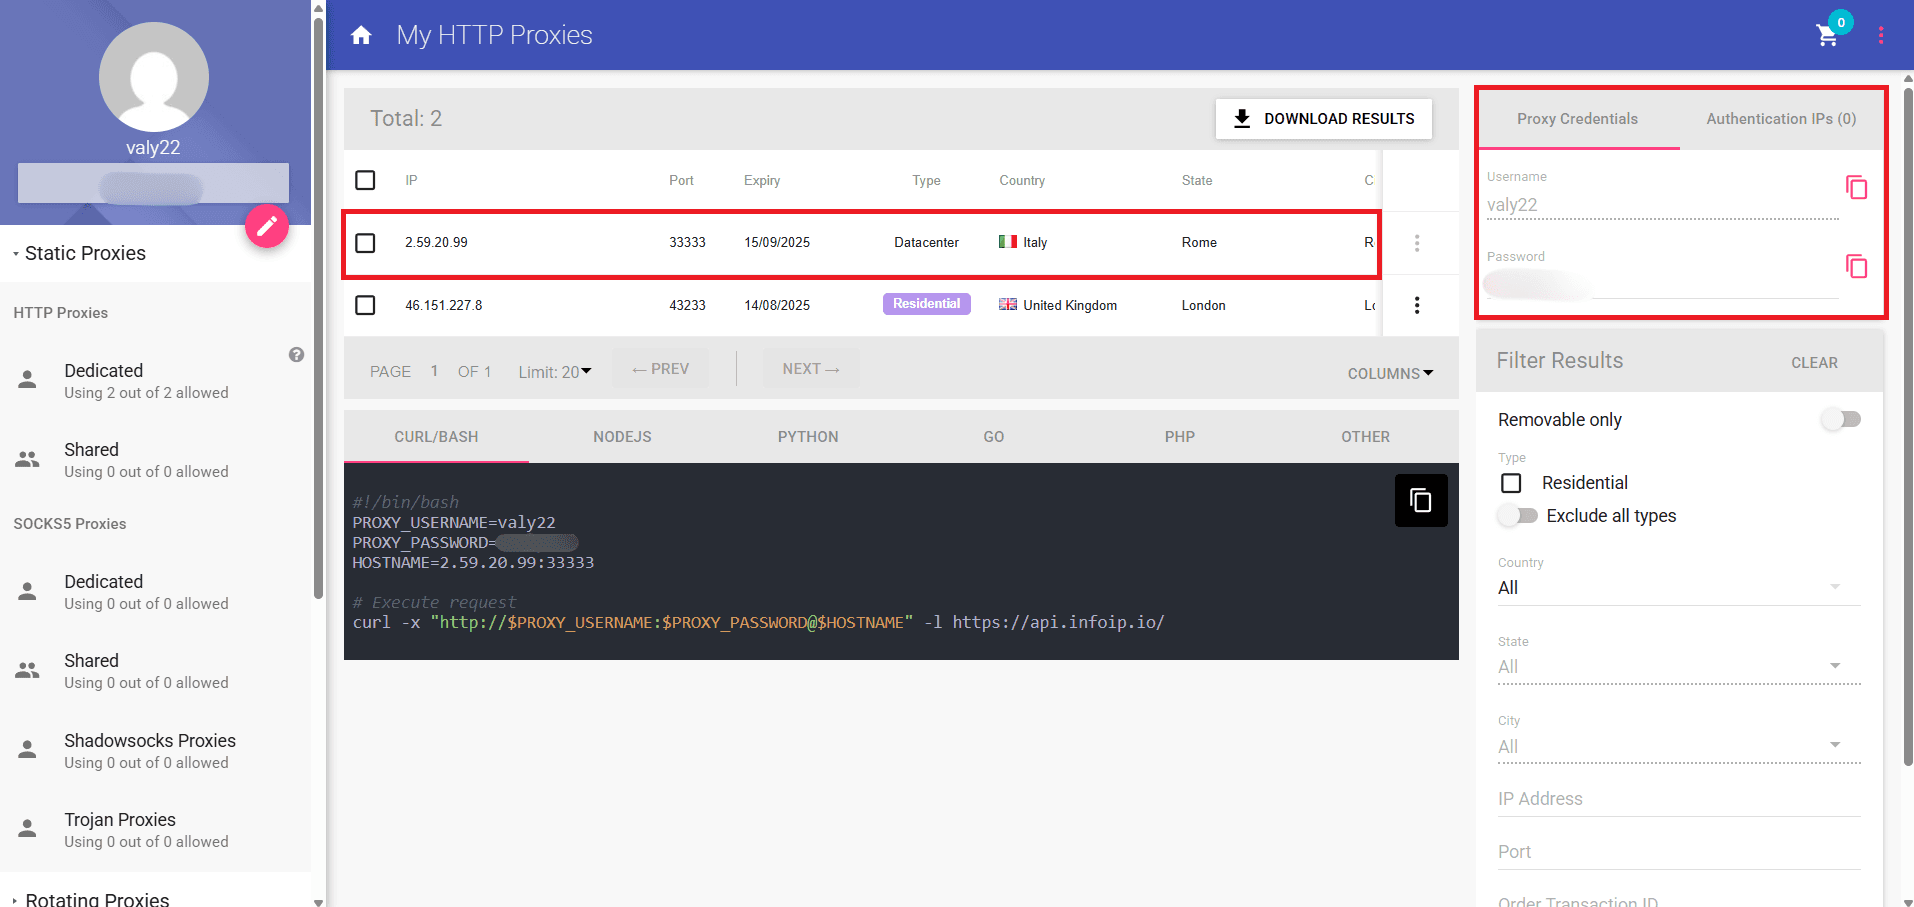The width and height of the screenshot is (1914, 907).
Task: Clear the filter results
Action: (1814, 362)
